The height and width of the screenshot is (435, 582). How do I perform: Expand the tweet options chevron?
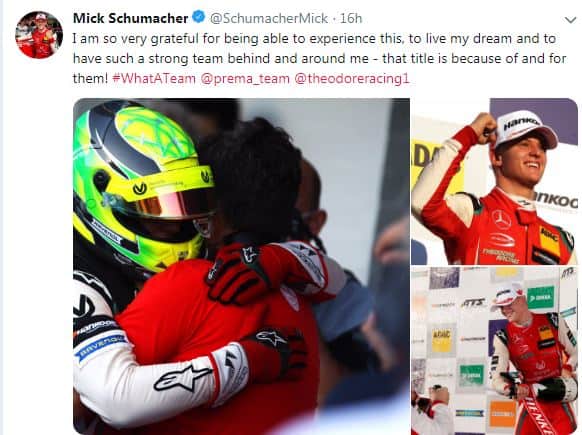click(570, 20)
